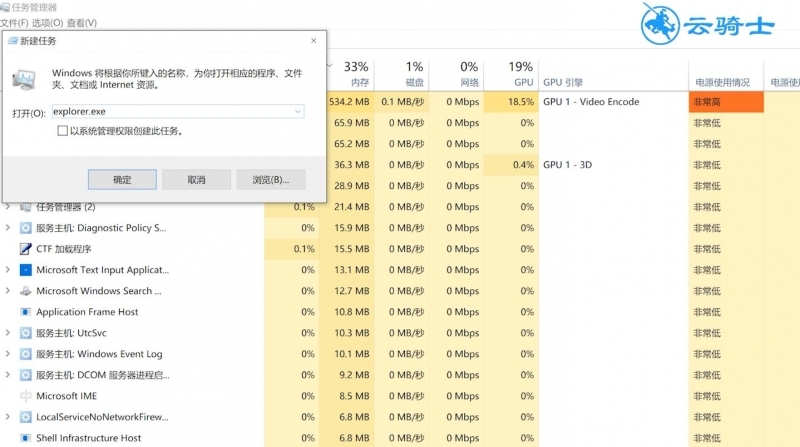This screenshot has height=447, width=800.
Task: Click the 取消 button
Action: point(196,180)
